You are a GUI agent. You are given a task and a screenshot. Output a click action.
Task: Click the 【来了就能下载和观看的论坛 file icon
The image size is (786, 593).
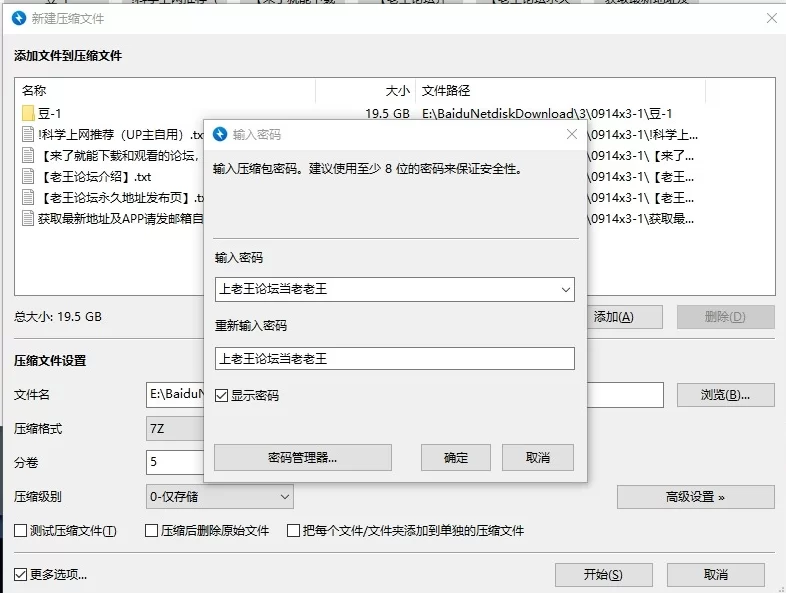[28, 155]
